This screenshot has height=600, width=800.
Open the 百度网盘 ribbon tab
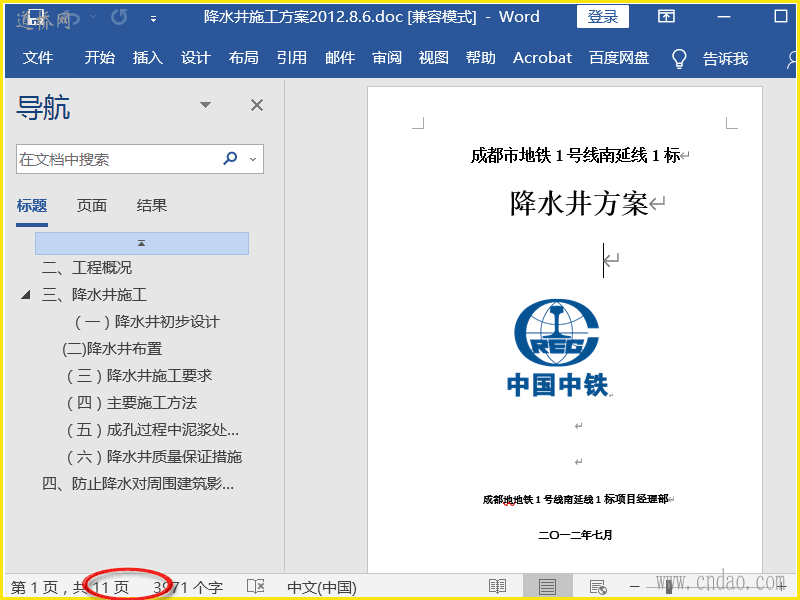[x=619, y=58]
